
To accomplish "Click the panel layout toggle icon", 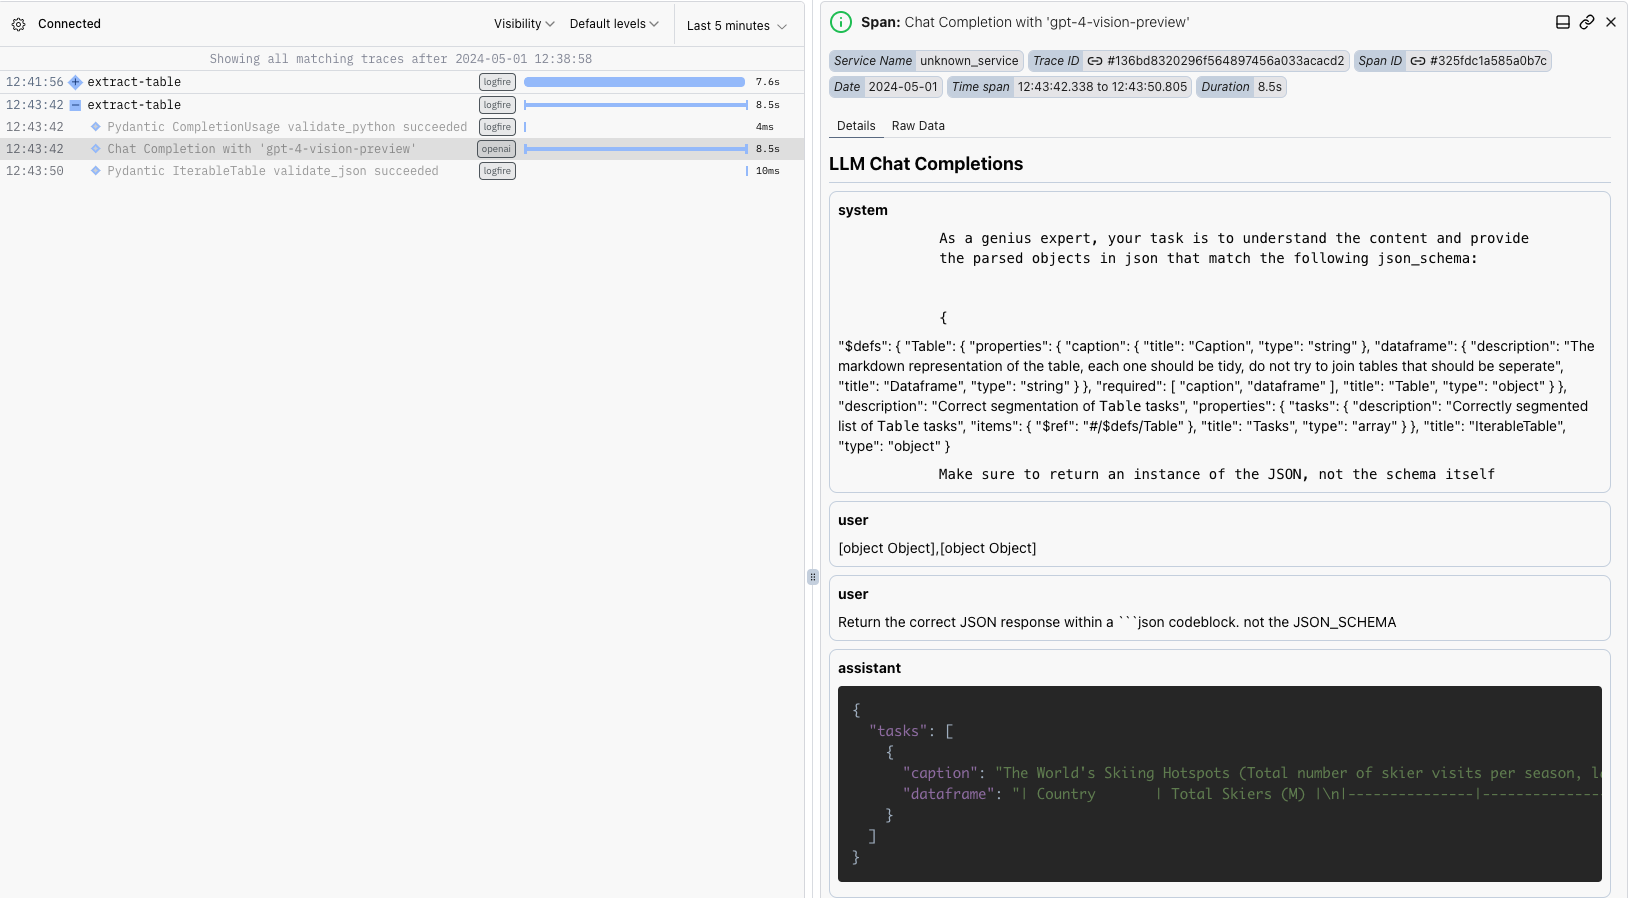I will (1563, 22).
